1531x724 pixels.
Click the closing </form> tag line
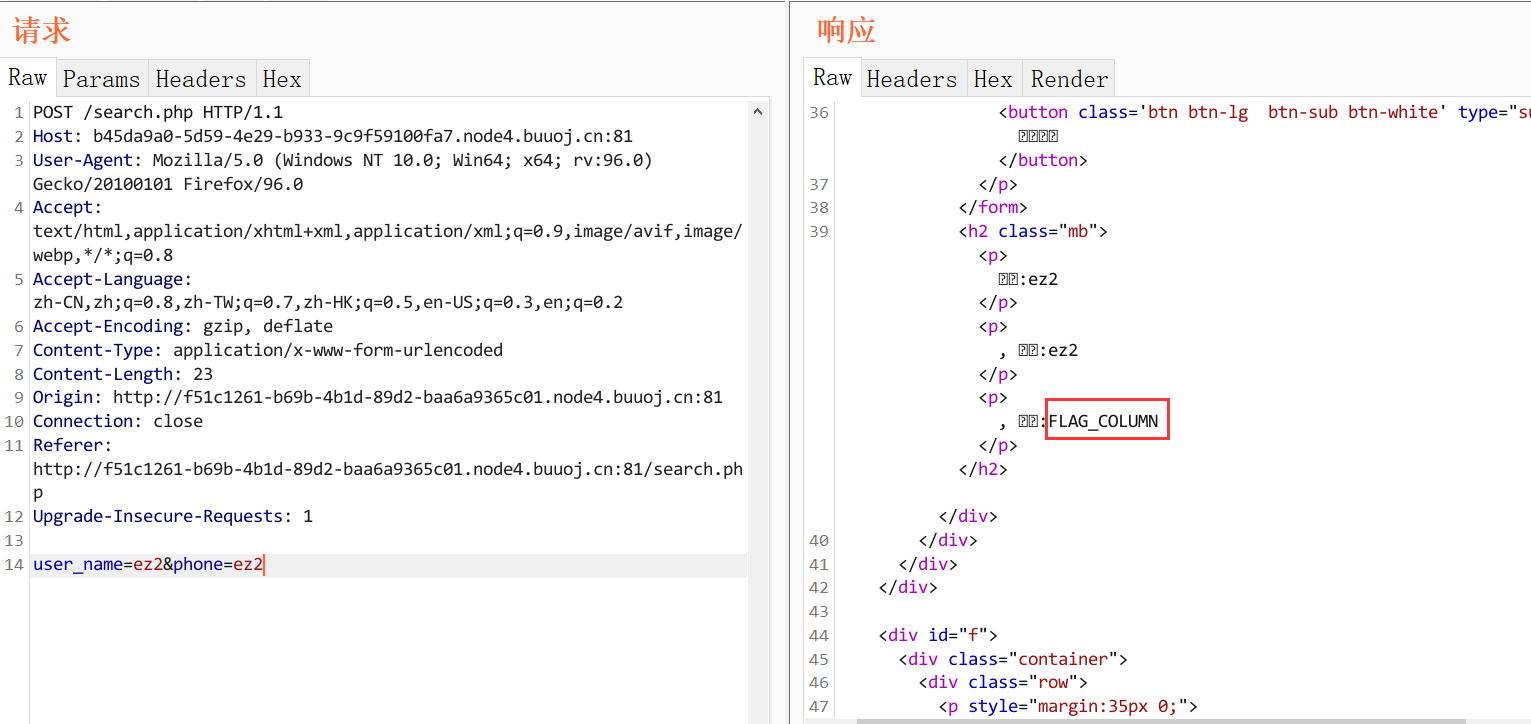[x=993, y=207]
